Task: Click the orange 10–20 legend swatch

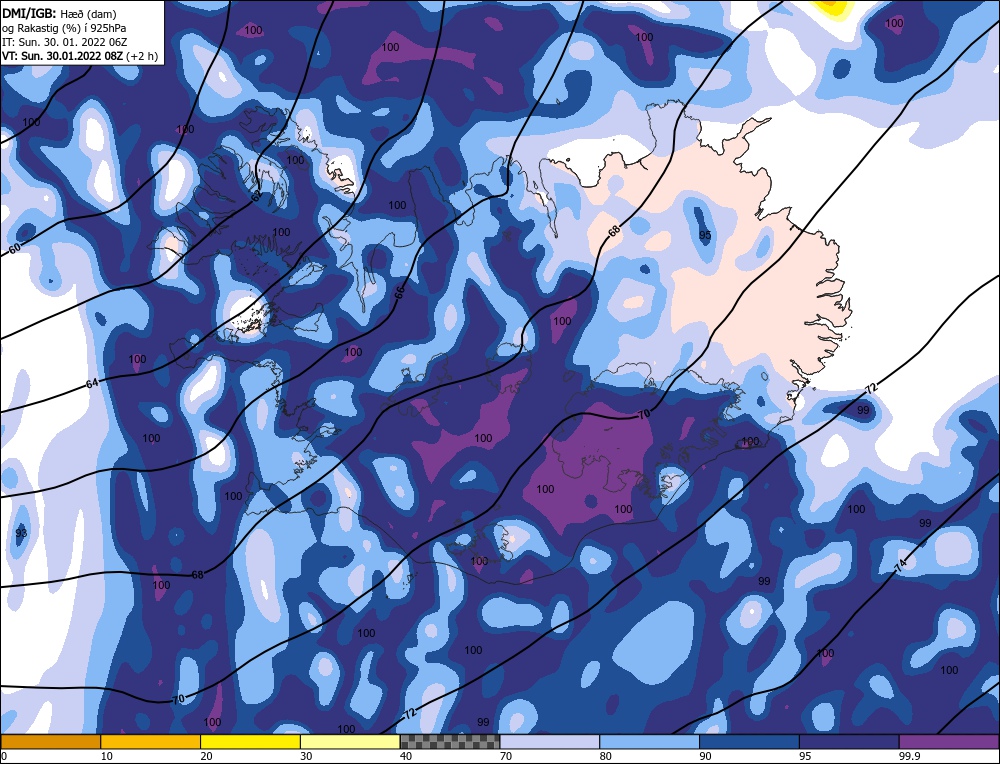Action: click(151, 742)
